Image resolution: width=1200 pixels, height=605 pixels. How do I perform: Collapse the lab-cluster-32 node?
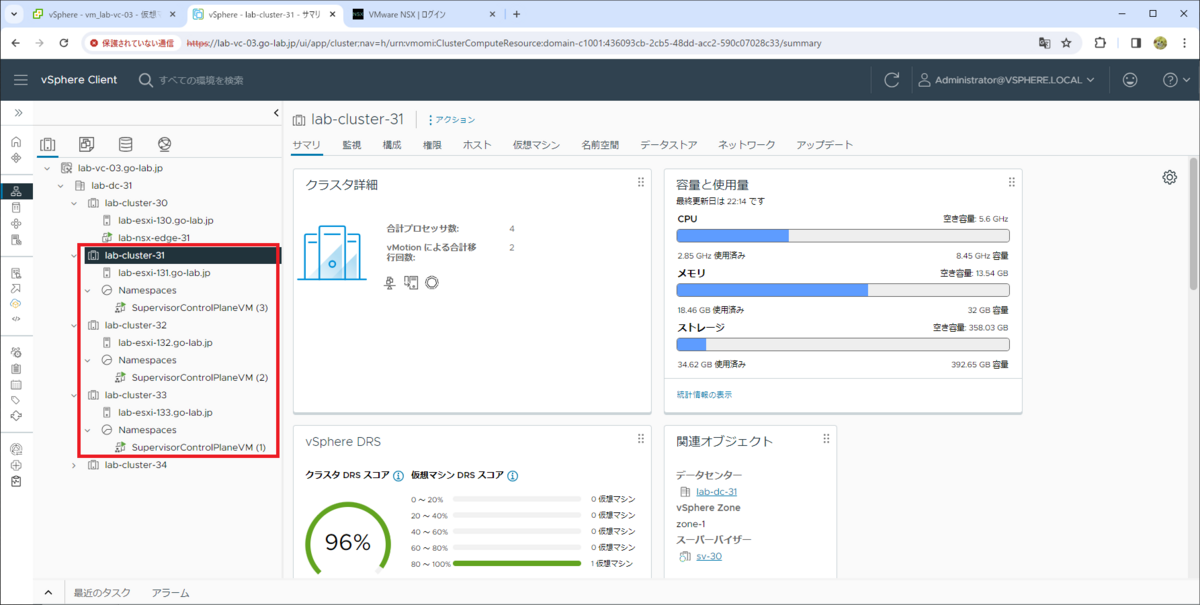(74, 325)
